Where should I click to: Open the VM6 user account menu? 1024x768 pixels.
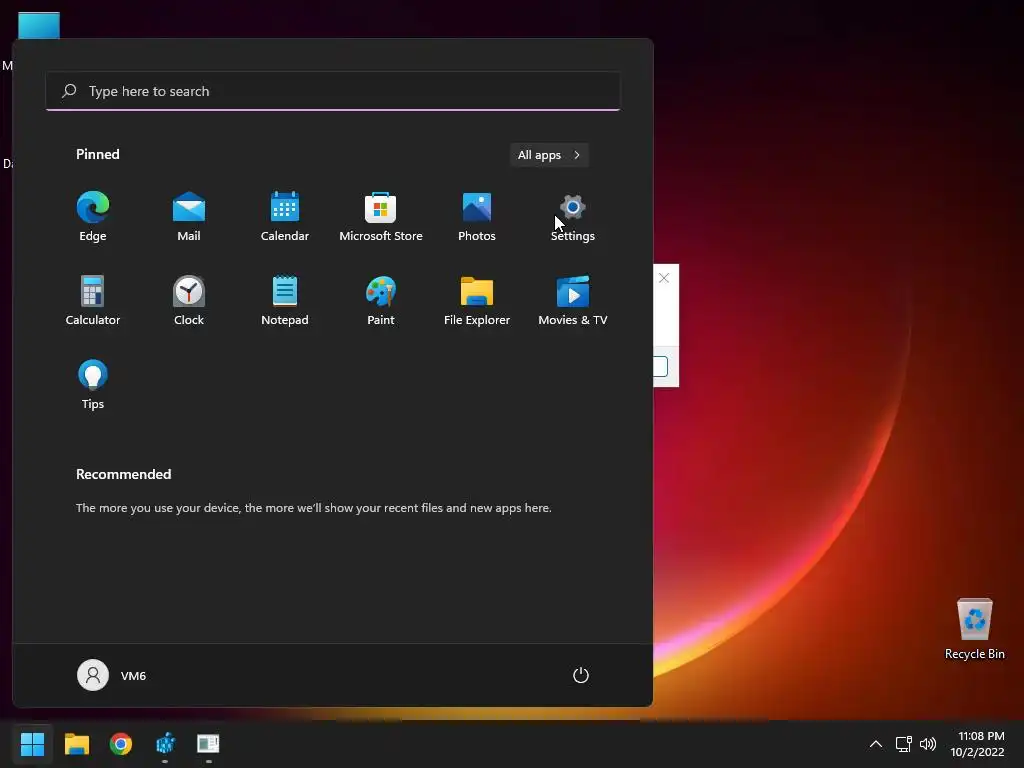pyautogui.click(x=112, y=675)
